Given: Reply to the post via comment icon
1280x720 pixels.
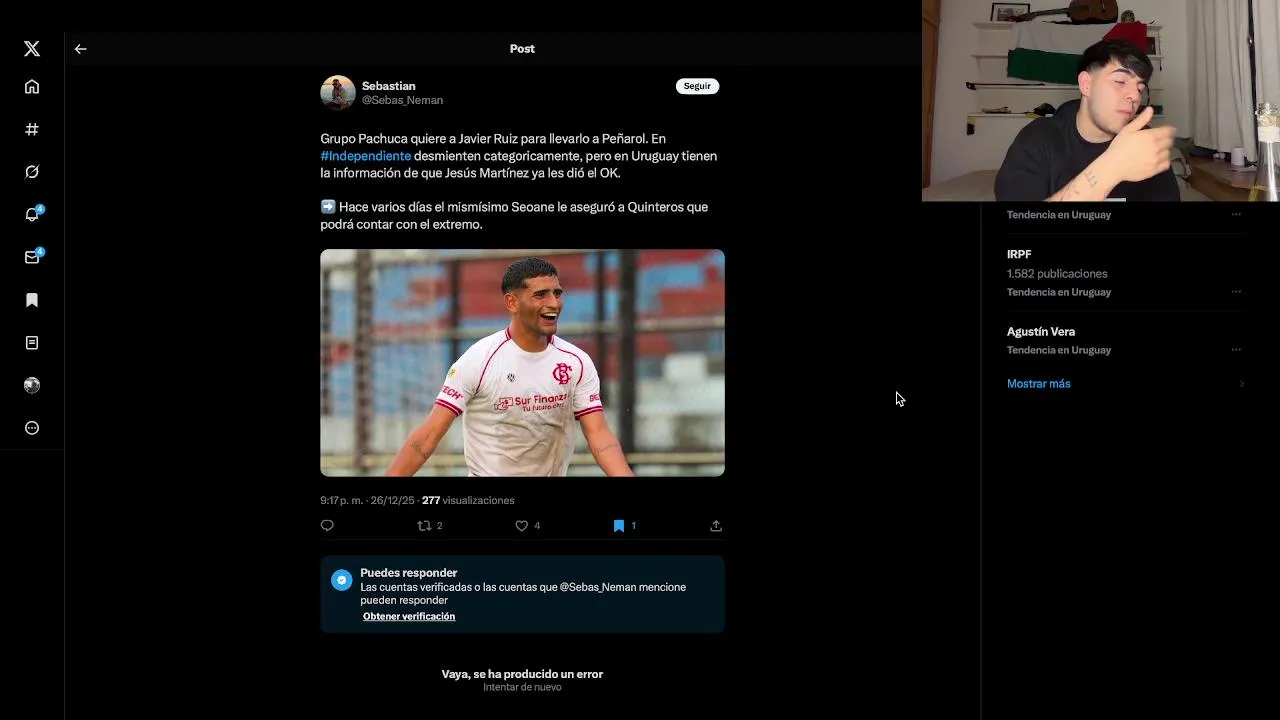Looking at the screenshot, I should point(327,526).
